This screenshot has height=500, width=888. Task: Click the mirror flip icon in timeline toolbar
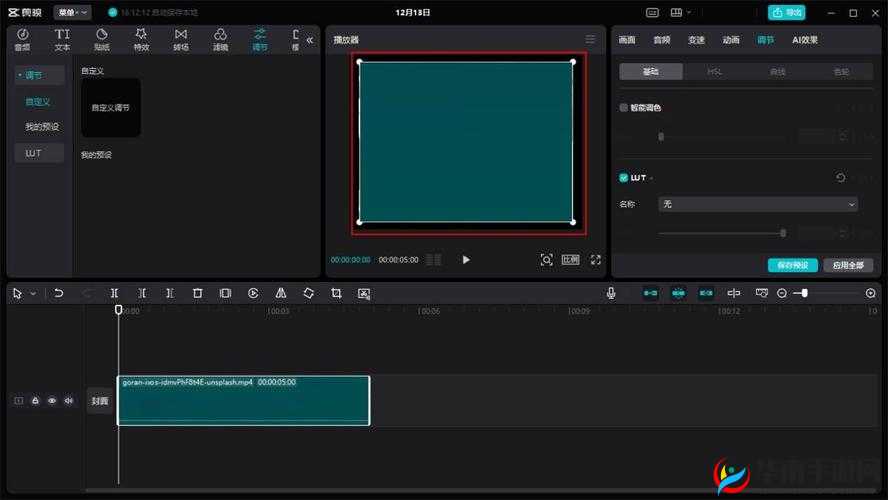tap(281, 293)
